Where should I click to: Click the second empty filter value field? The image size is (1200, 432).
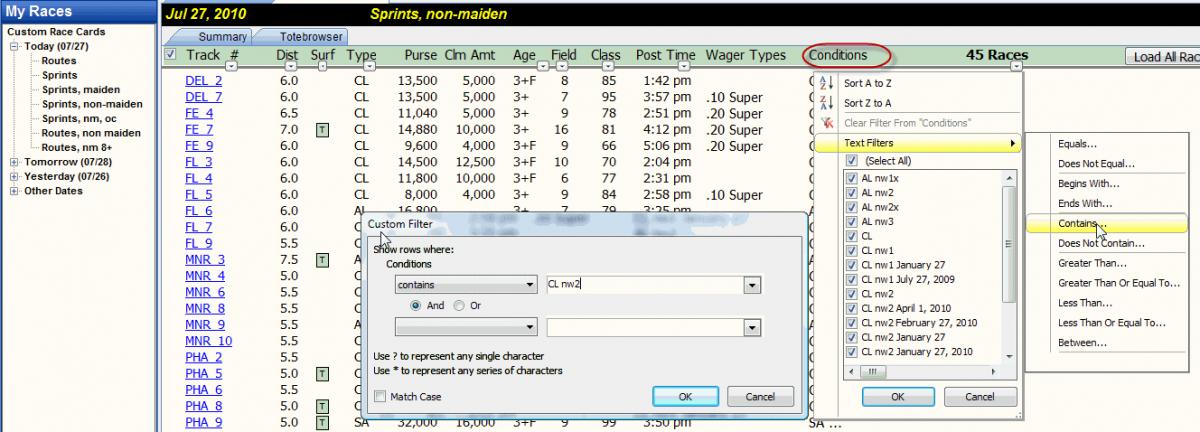point(643,327)
